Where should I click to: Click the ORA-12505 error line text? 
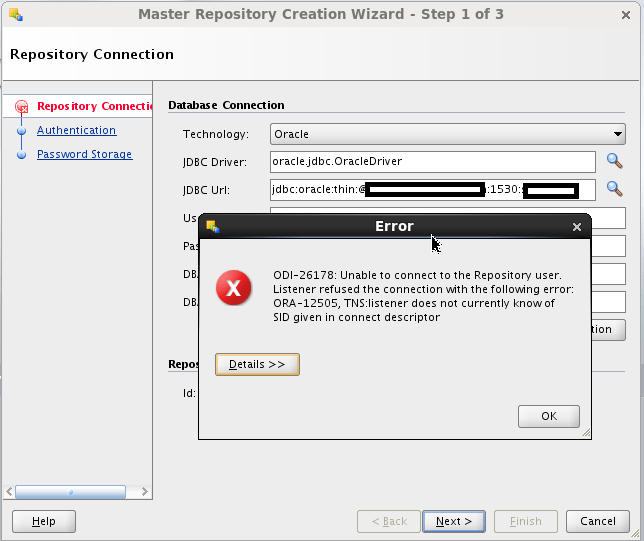pos(414,303)
